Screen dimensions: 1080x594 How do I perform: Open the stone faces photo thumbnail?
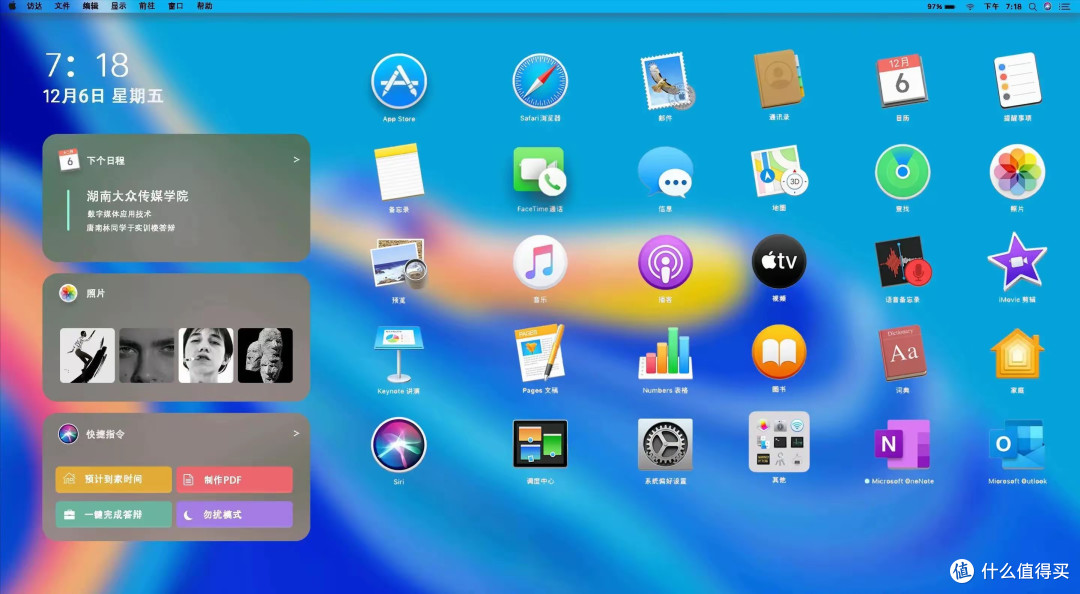point(265,356)
